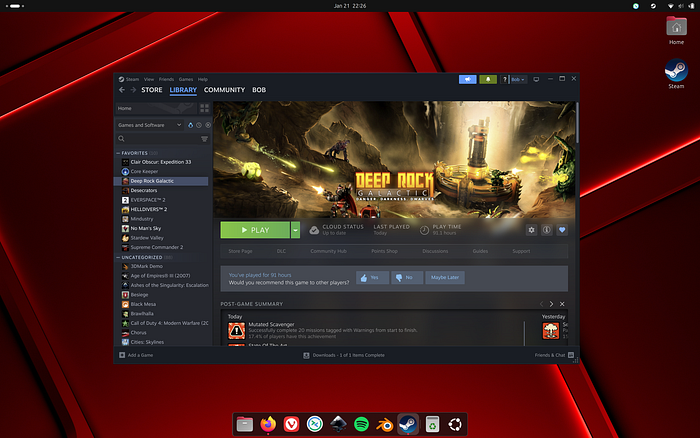The width and height of the screenshot is (700, 438).
Task: Show game info with the info icon
Action: coord(546,230)
